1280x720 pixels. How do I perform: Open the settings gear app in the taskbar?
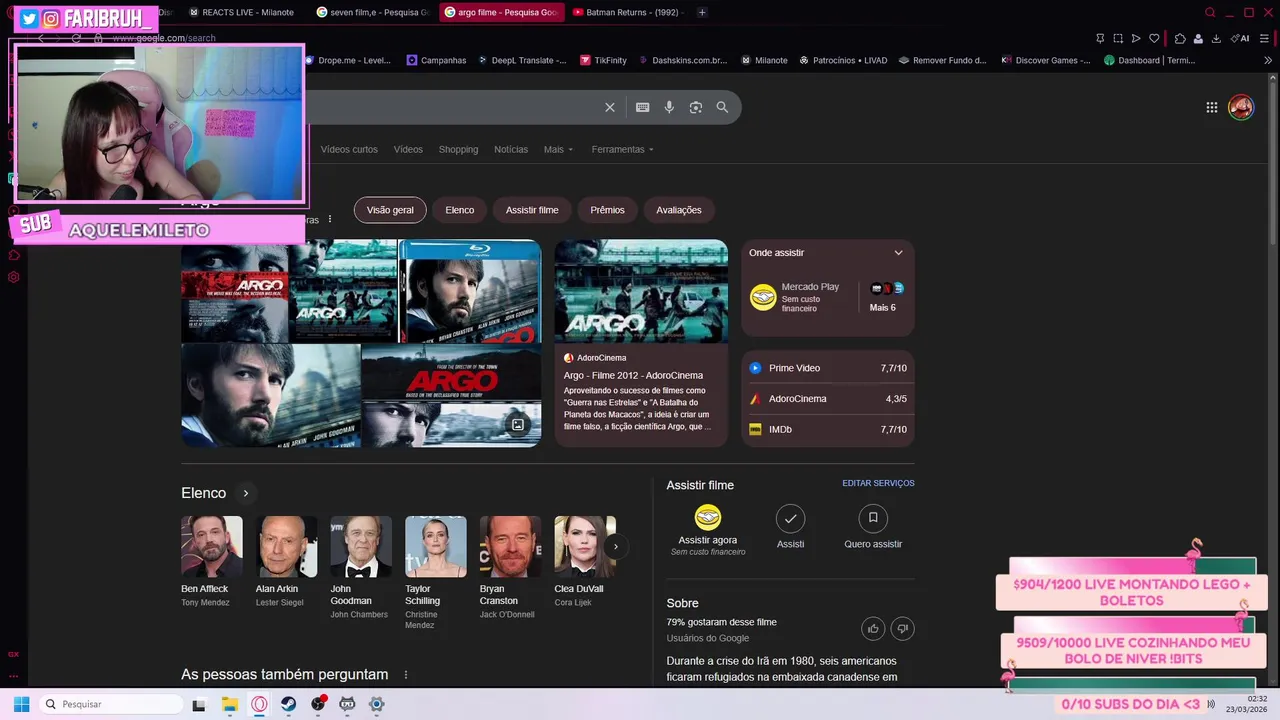tap(377, 704)
